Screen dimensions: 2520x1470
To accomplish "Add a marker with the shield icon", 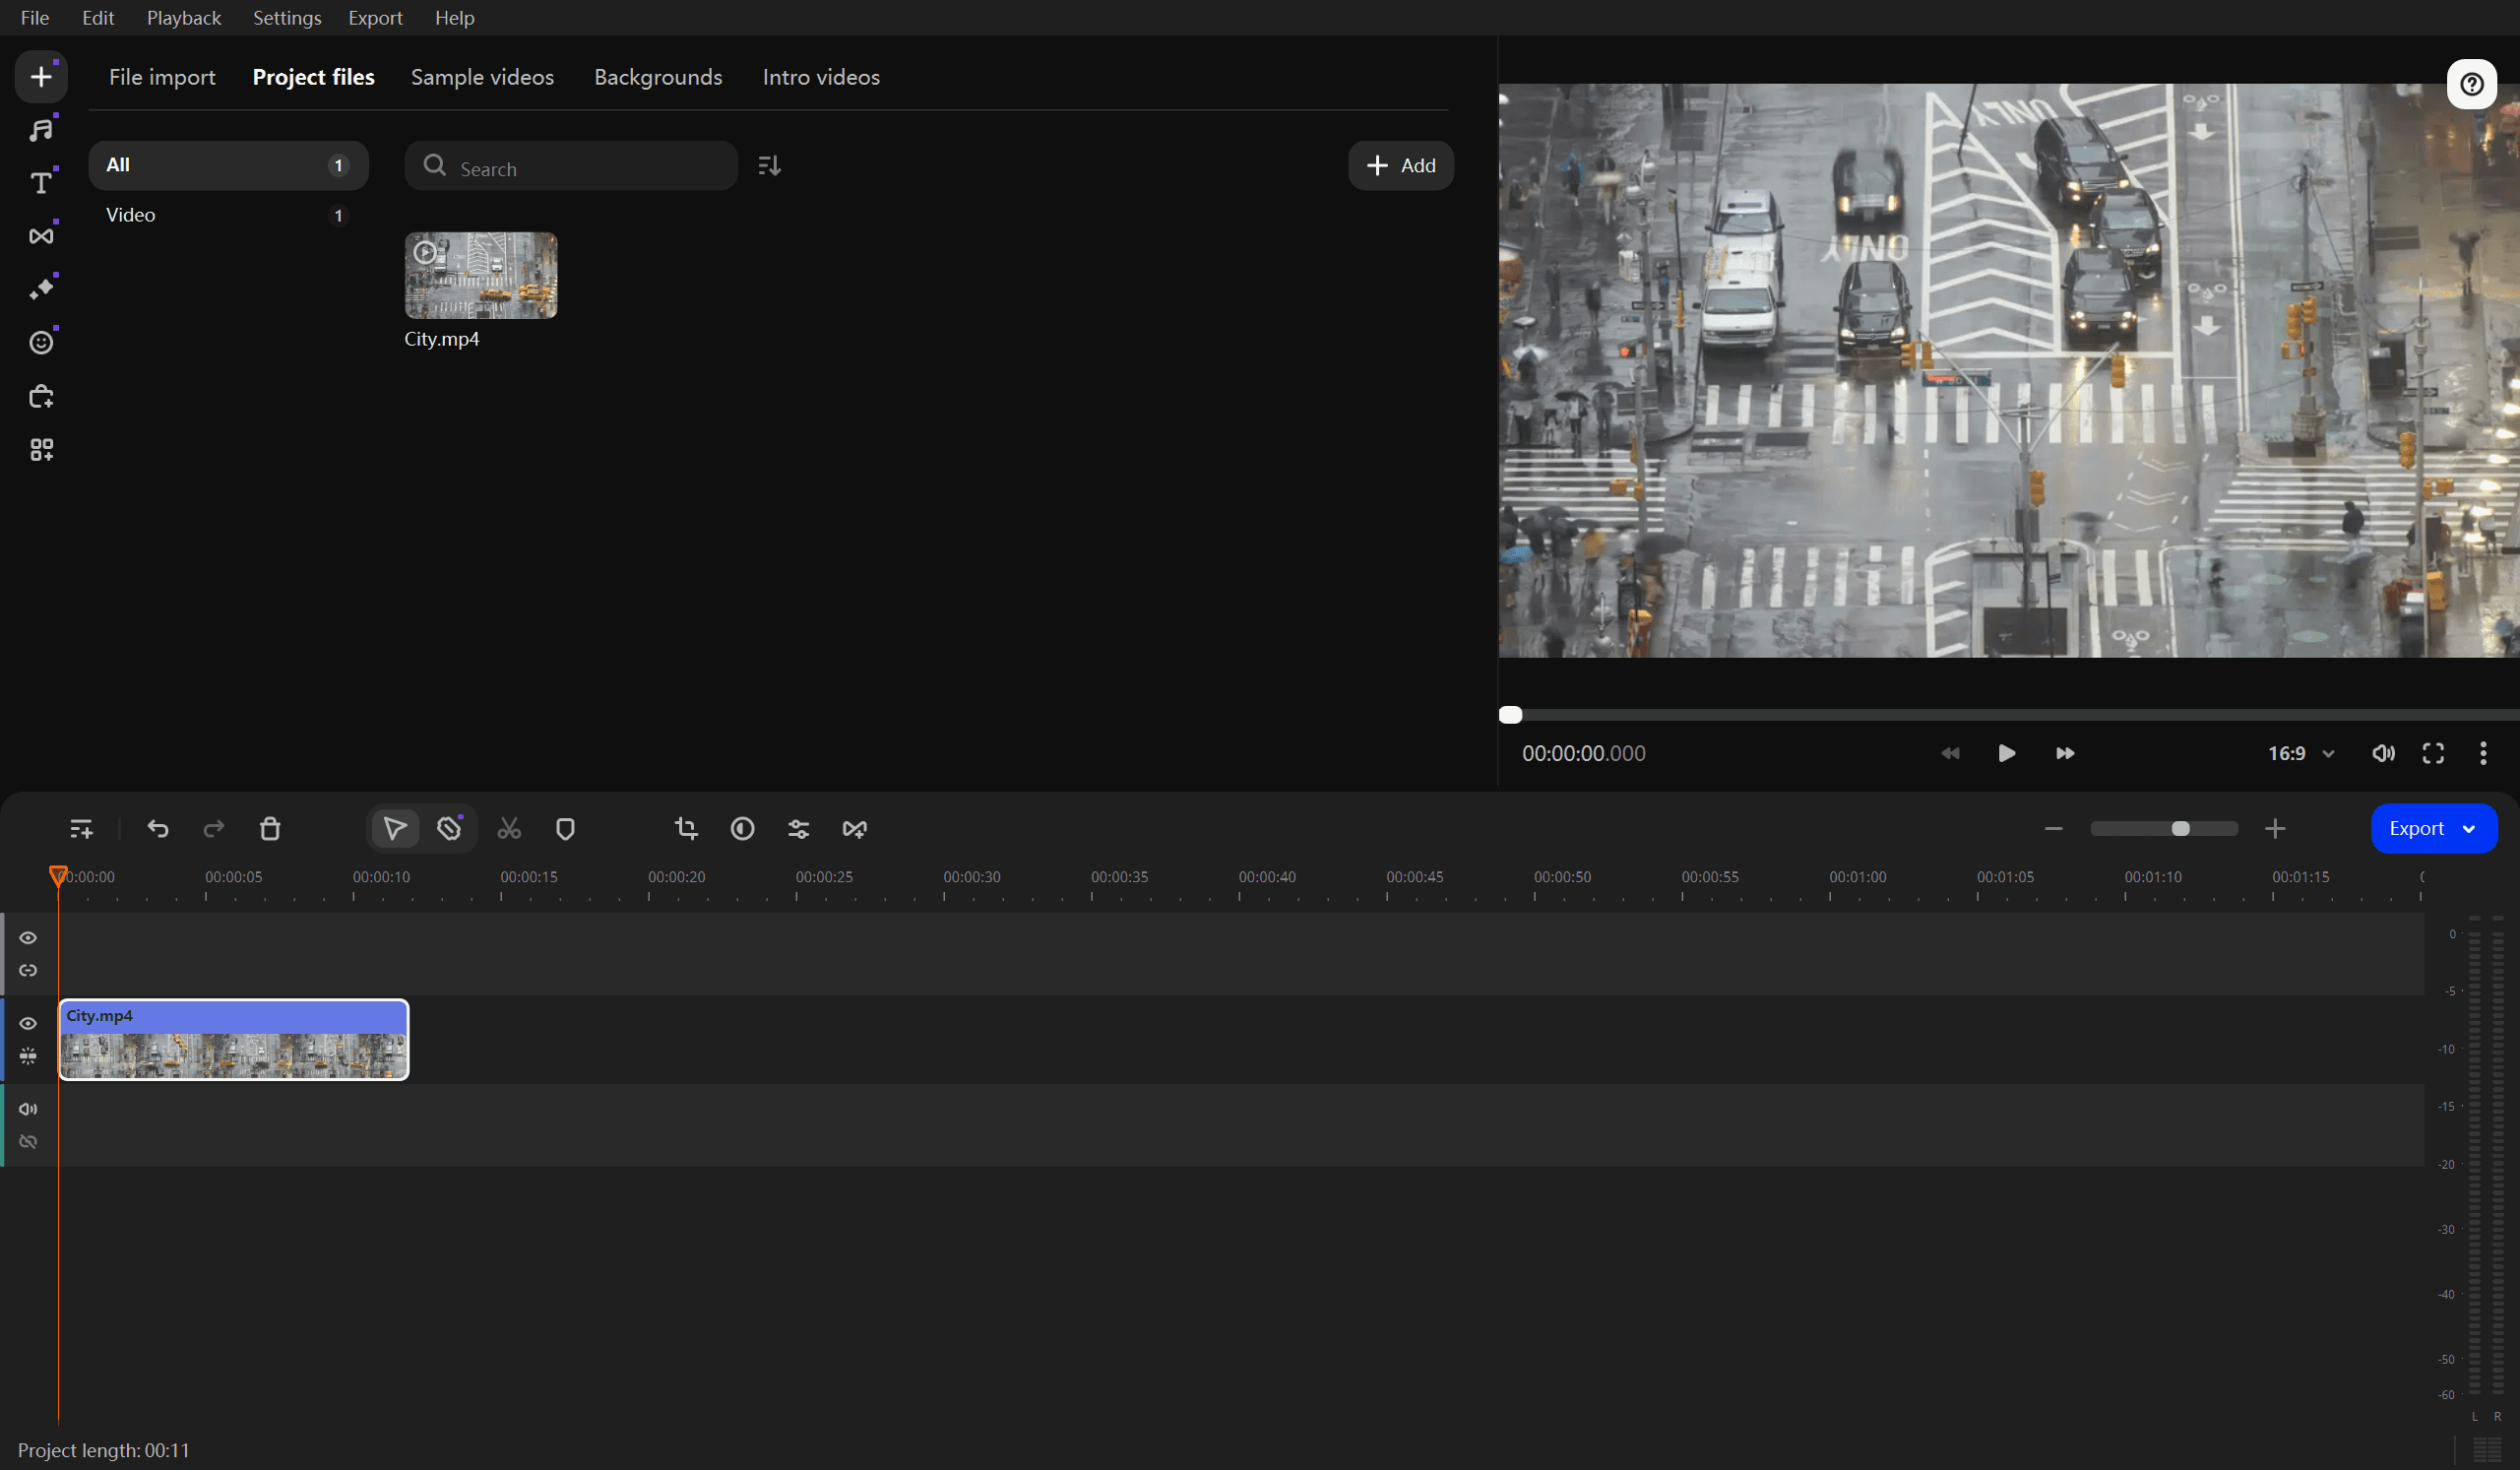I will tap(565, 828).
